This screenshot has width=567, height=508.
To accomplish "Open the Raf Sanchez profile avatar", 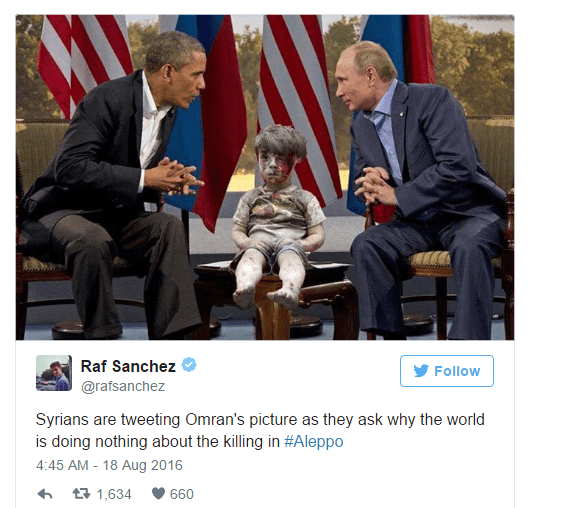I will click(54, 373).
